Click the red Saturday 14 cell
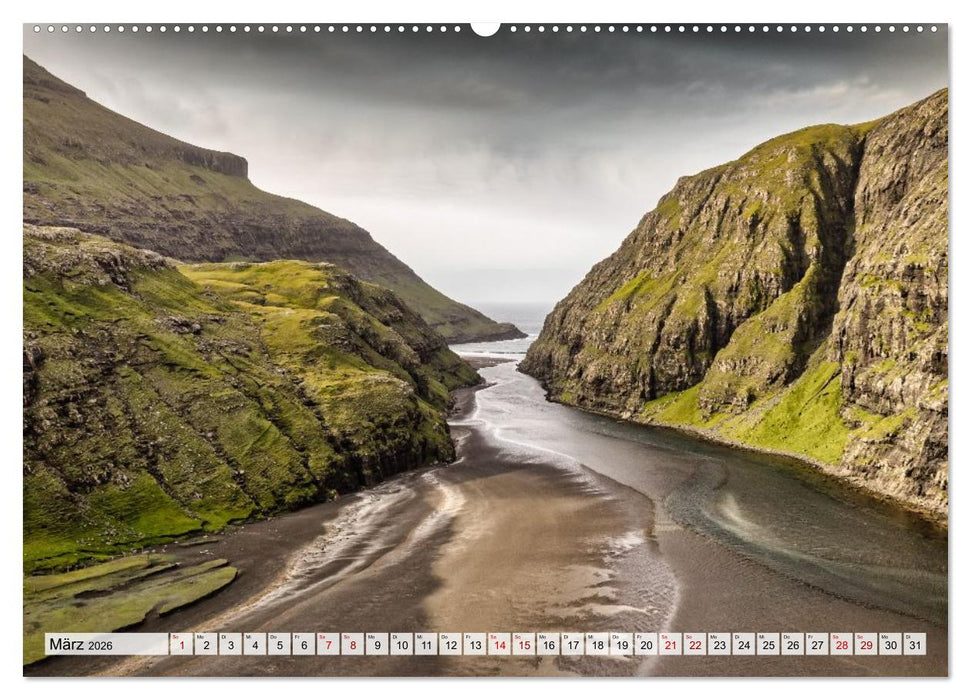 499,644
